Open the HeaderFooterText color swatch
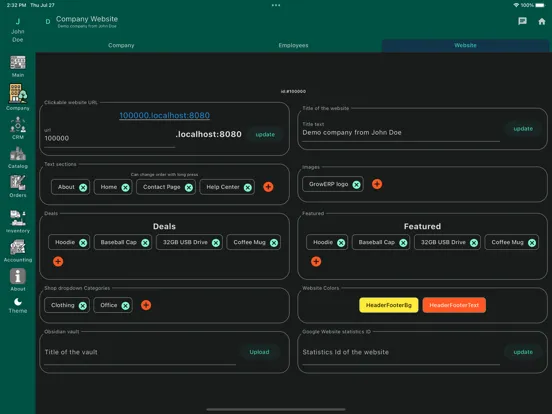 [454, 305]
